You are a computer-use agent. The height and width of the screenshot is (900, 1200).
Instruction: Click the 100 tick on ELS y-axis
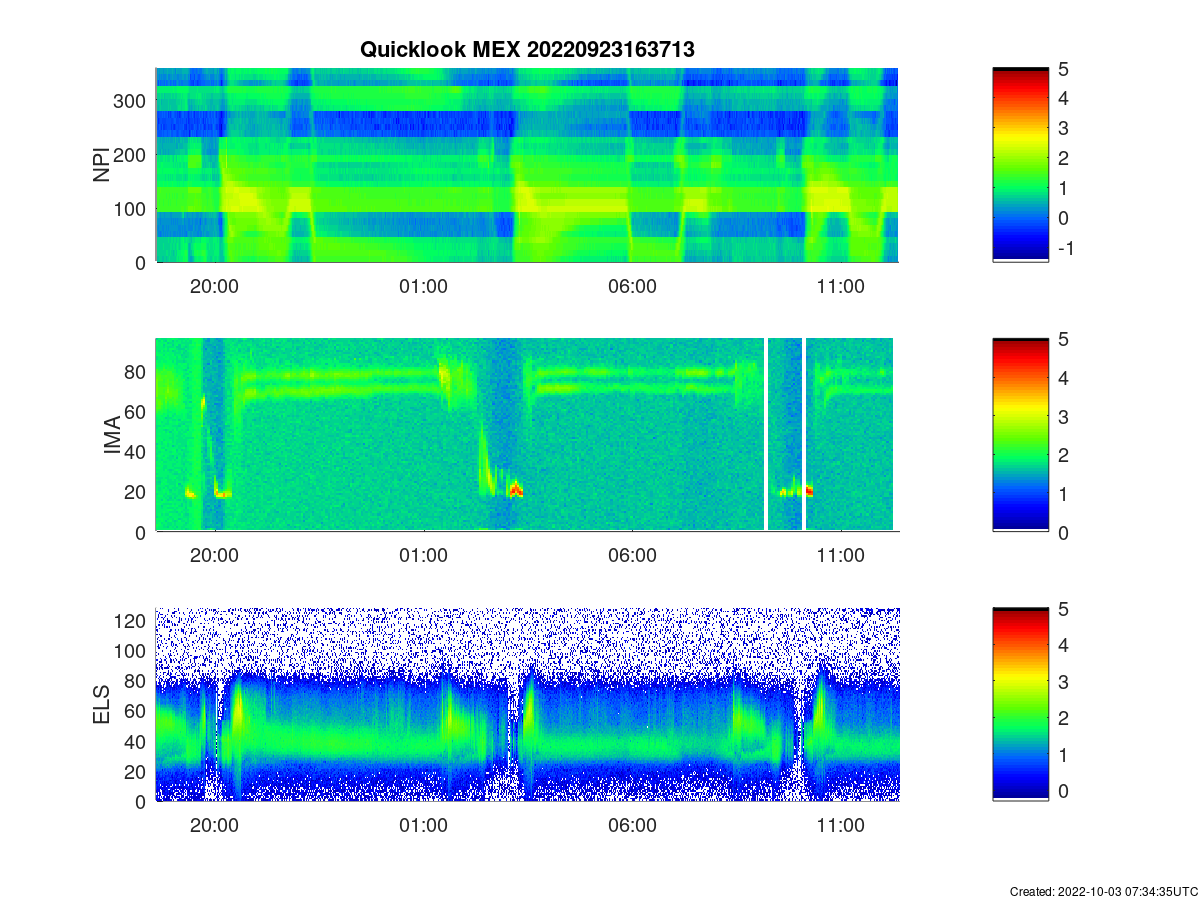click(132, 650)
